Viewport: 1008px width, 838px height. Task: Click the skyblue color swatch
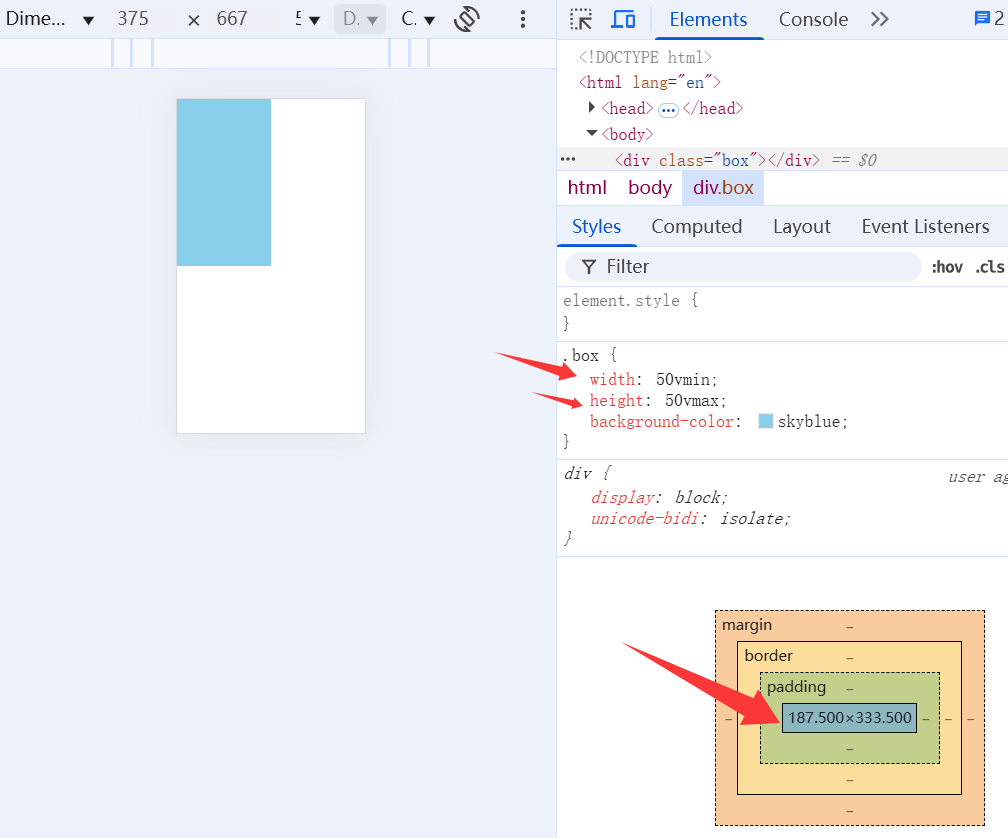[766, 421]
